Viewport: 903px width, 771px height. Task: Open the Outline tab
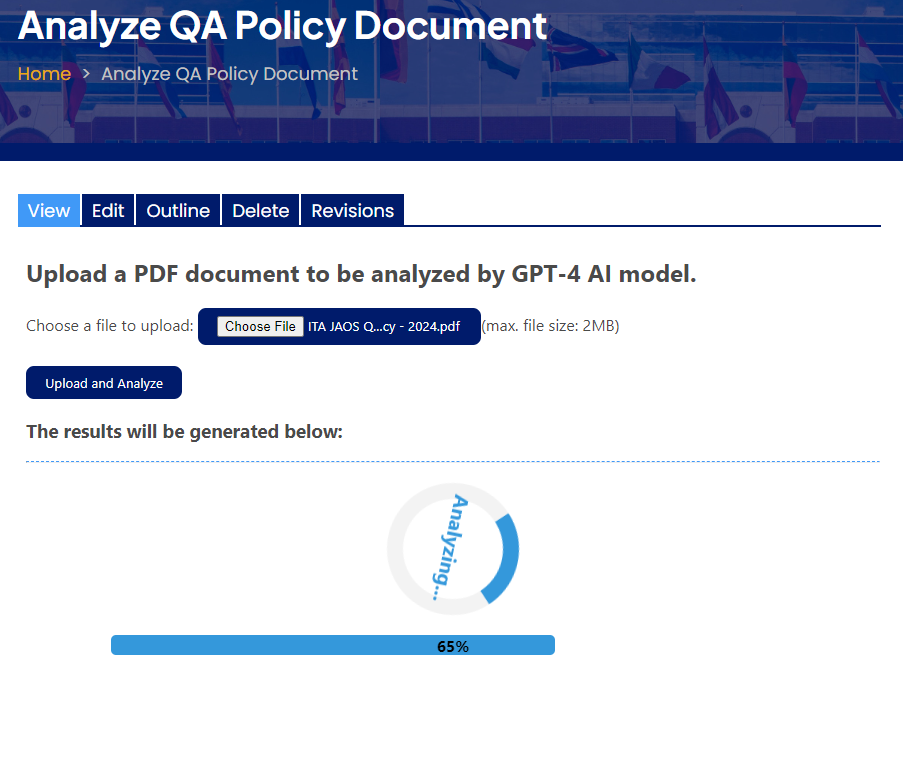tap(177, 210)
